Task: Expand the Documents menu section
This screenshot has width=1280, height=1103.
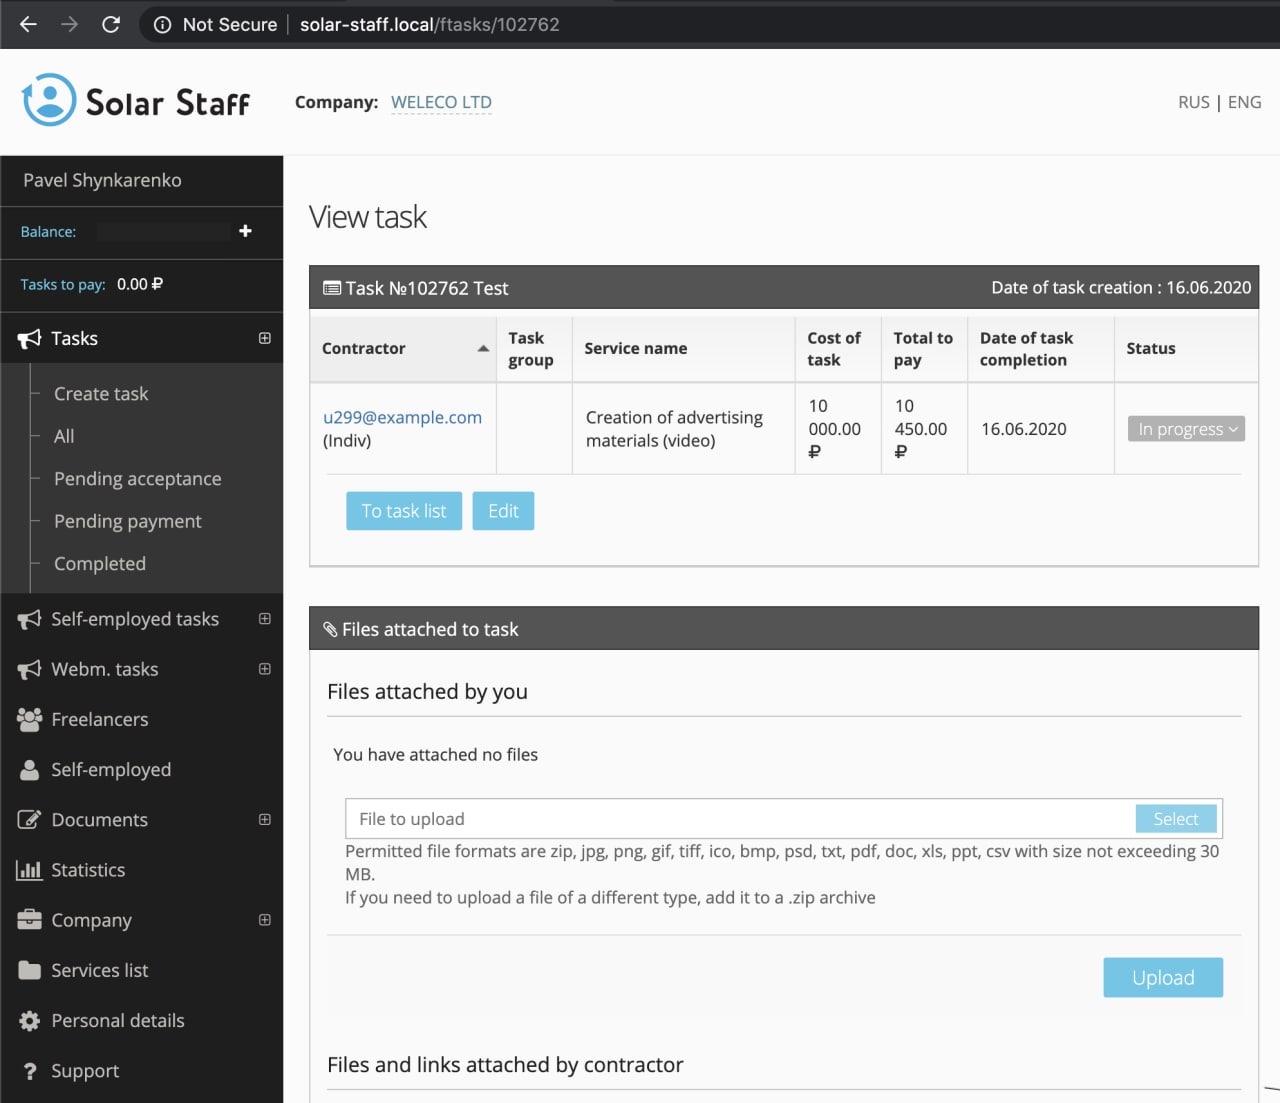Action: 264,819
